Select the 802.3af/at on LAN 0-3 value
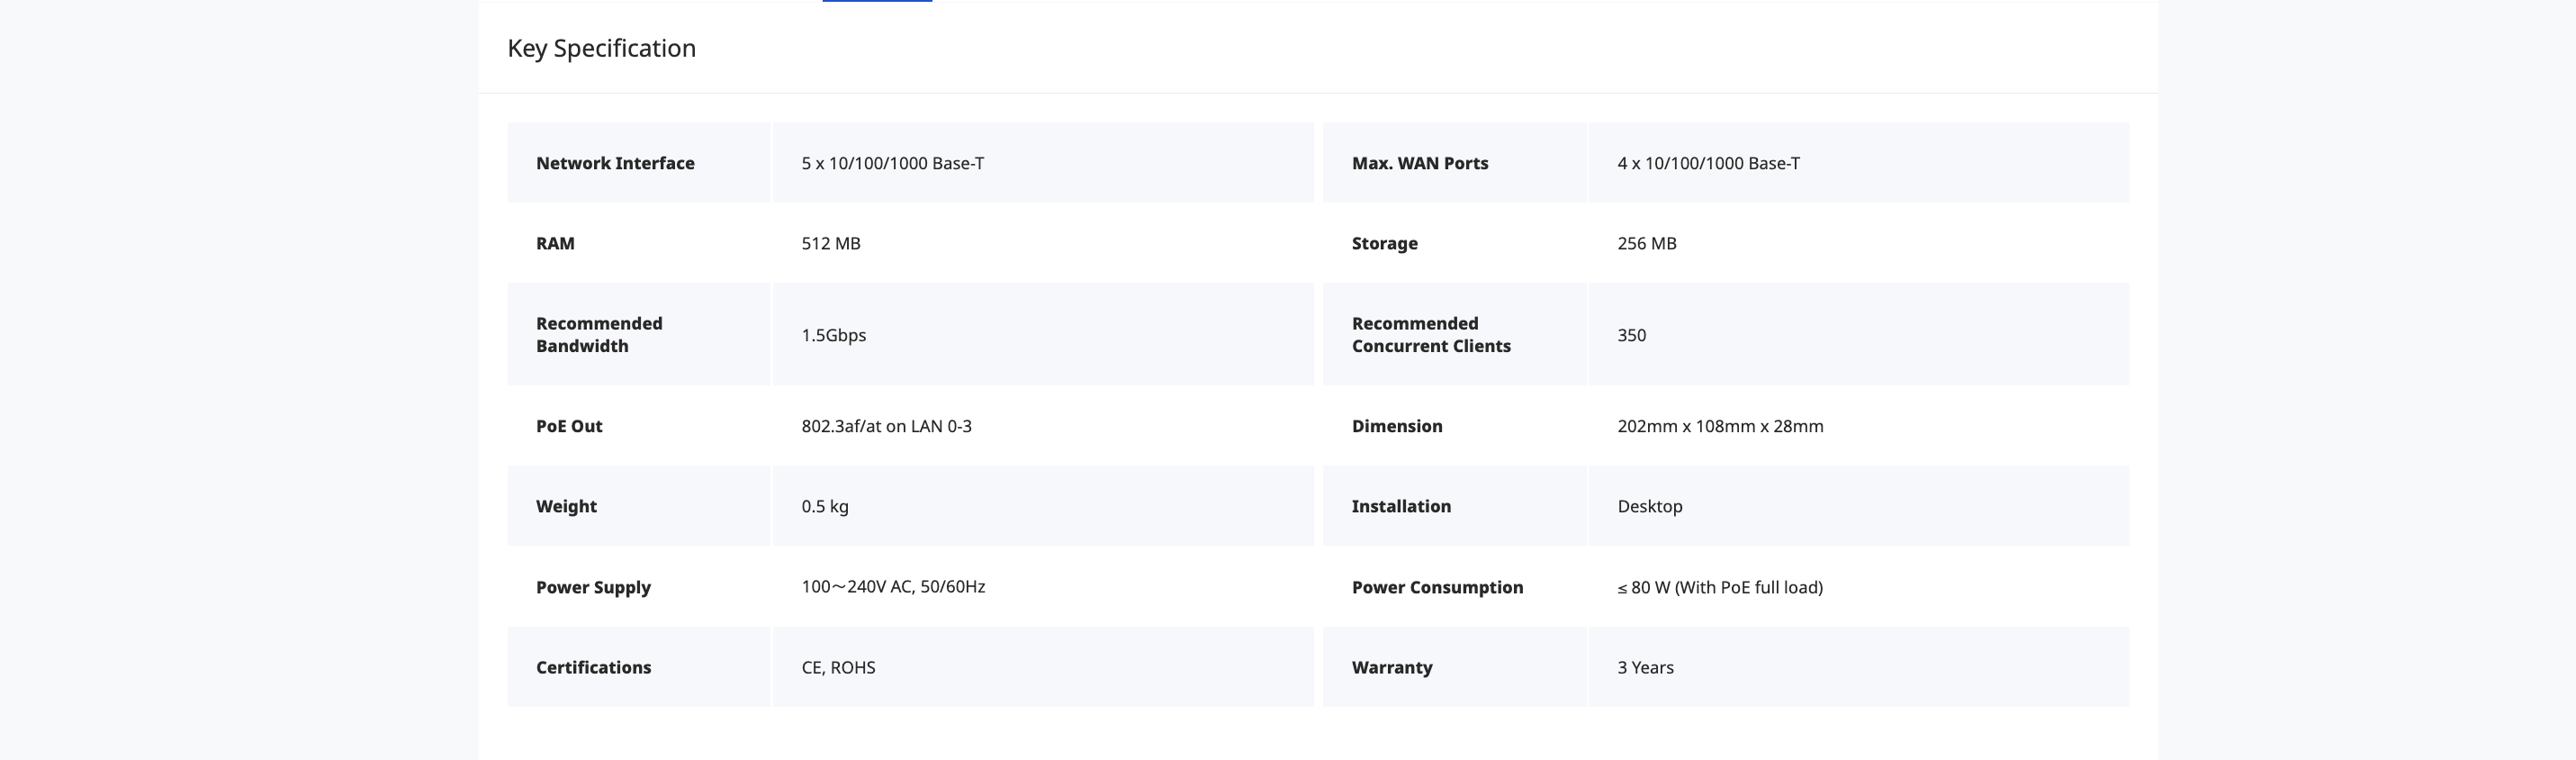 point(886,426)
